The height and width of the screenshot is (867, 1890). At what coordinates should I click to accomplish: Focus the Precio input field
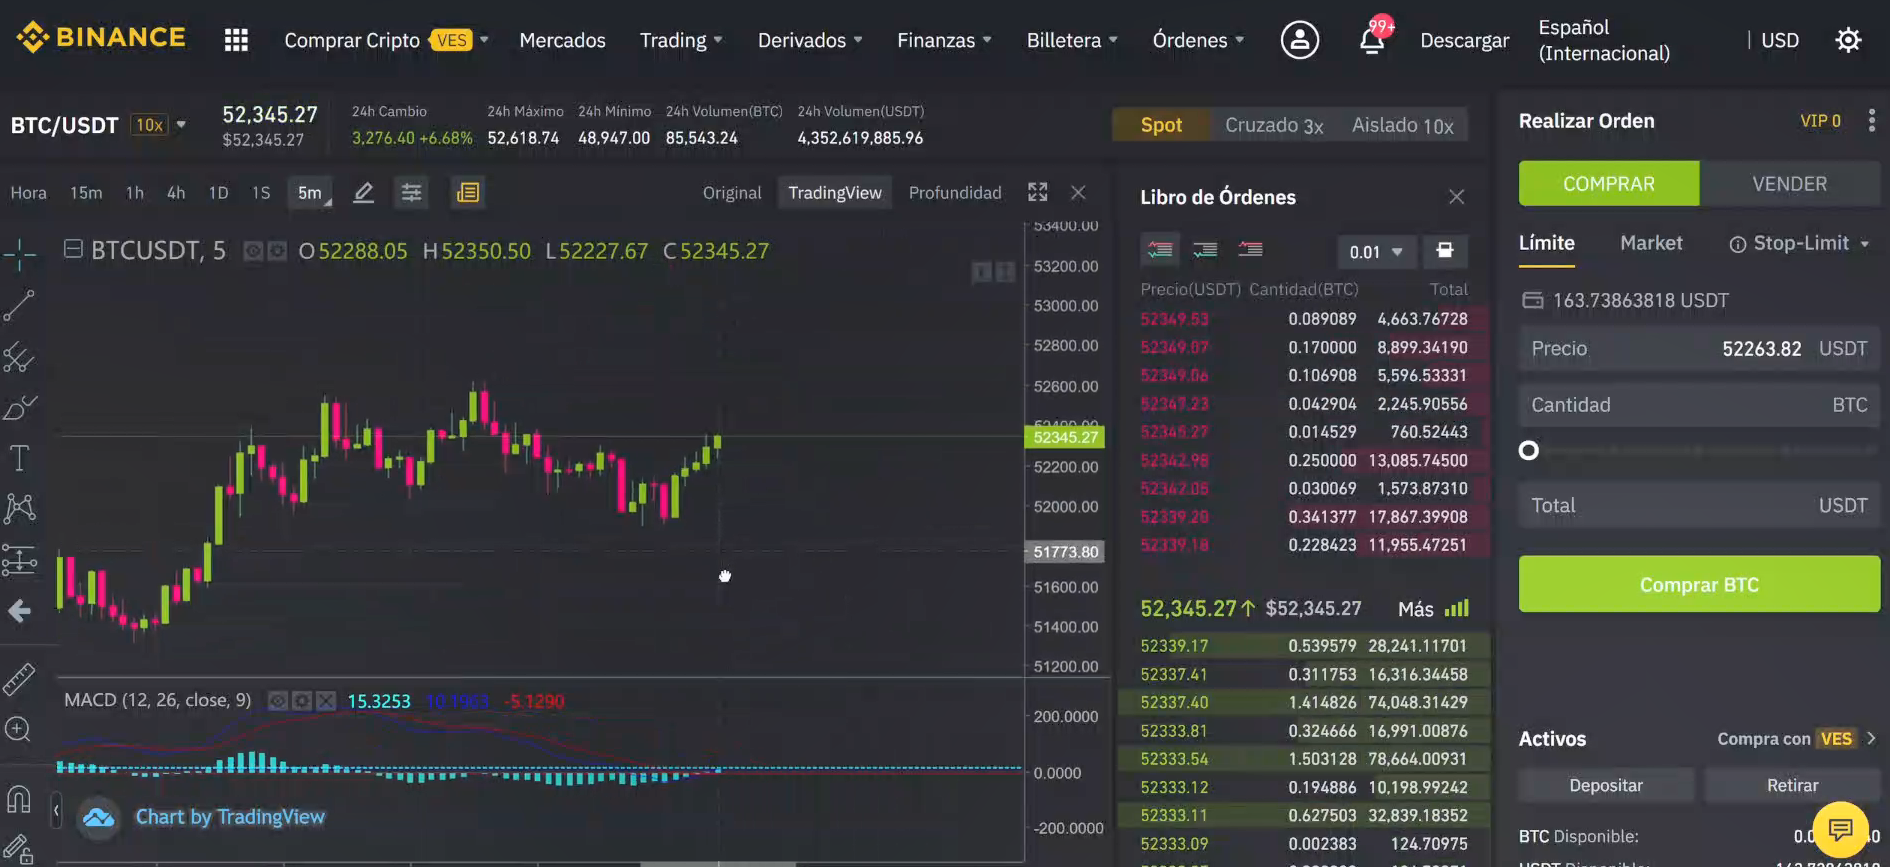[1699, 349]
